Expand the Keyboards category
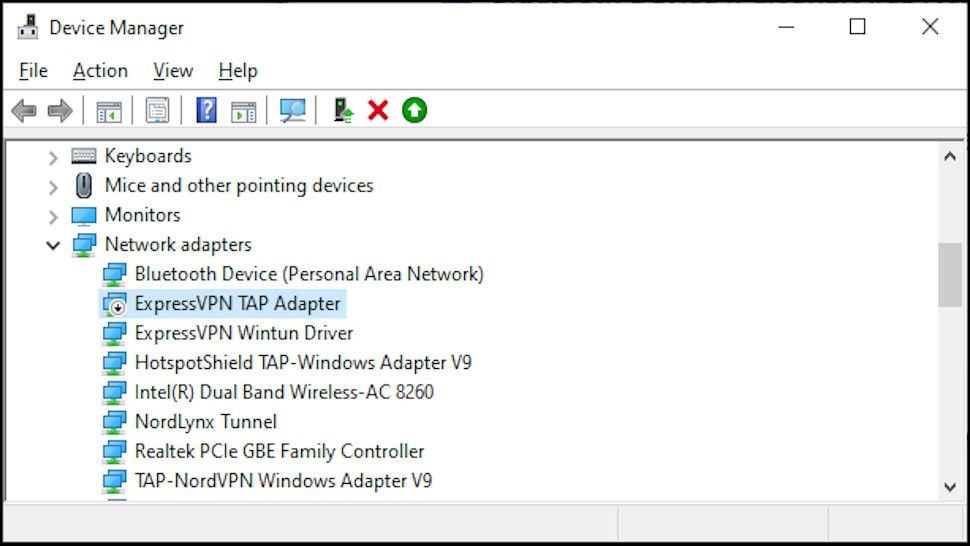This screenshot has width=970, height=546. point(53,158)
